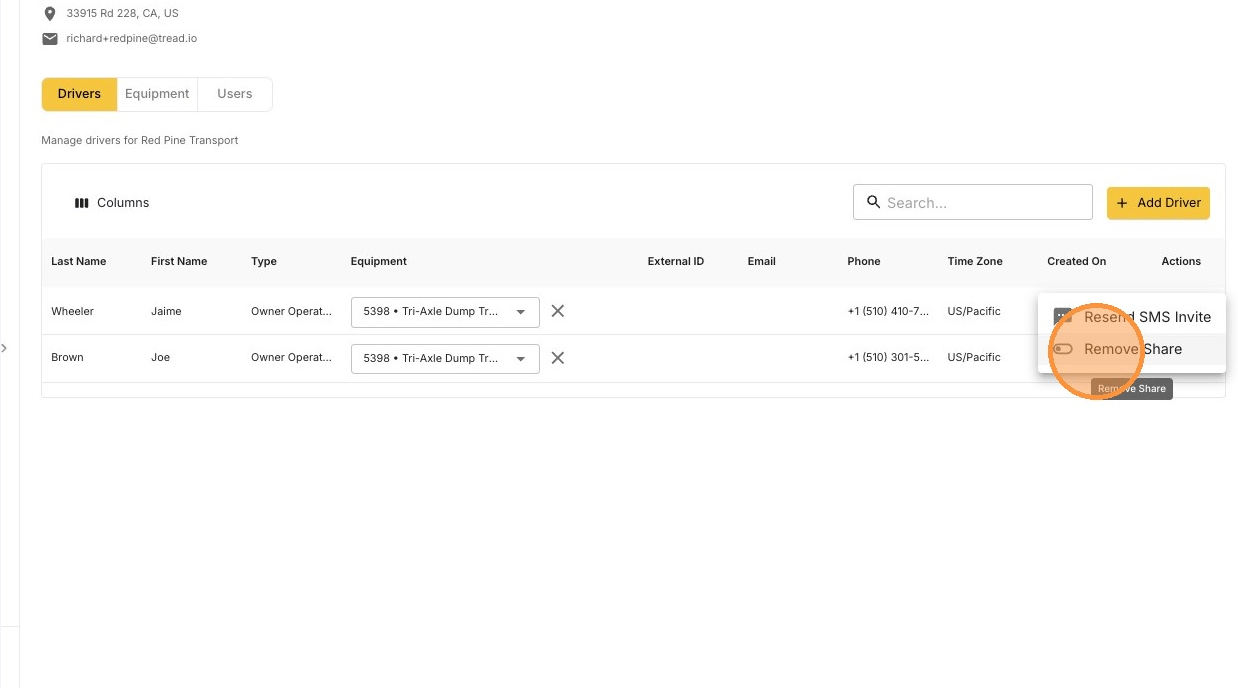
Task: Click the envelope icon beside the email
Action: pyautogui.click(x=50, y=39)
